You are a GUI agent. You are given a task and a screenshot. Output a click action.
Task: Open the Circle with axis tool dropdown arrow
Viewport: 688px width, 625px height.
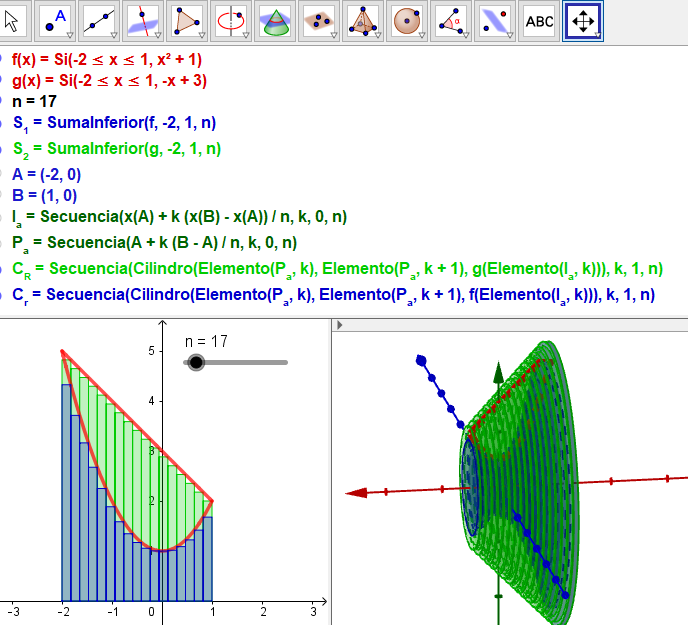[x=245, y=35]
